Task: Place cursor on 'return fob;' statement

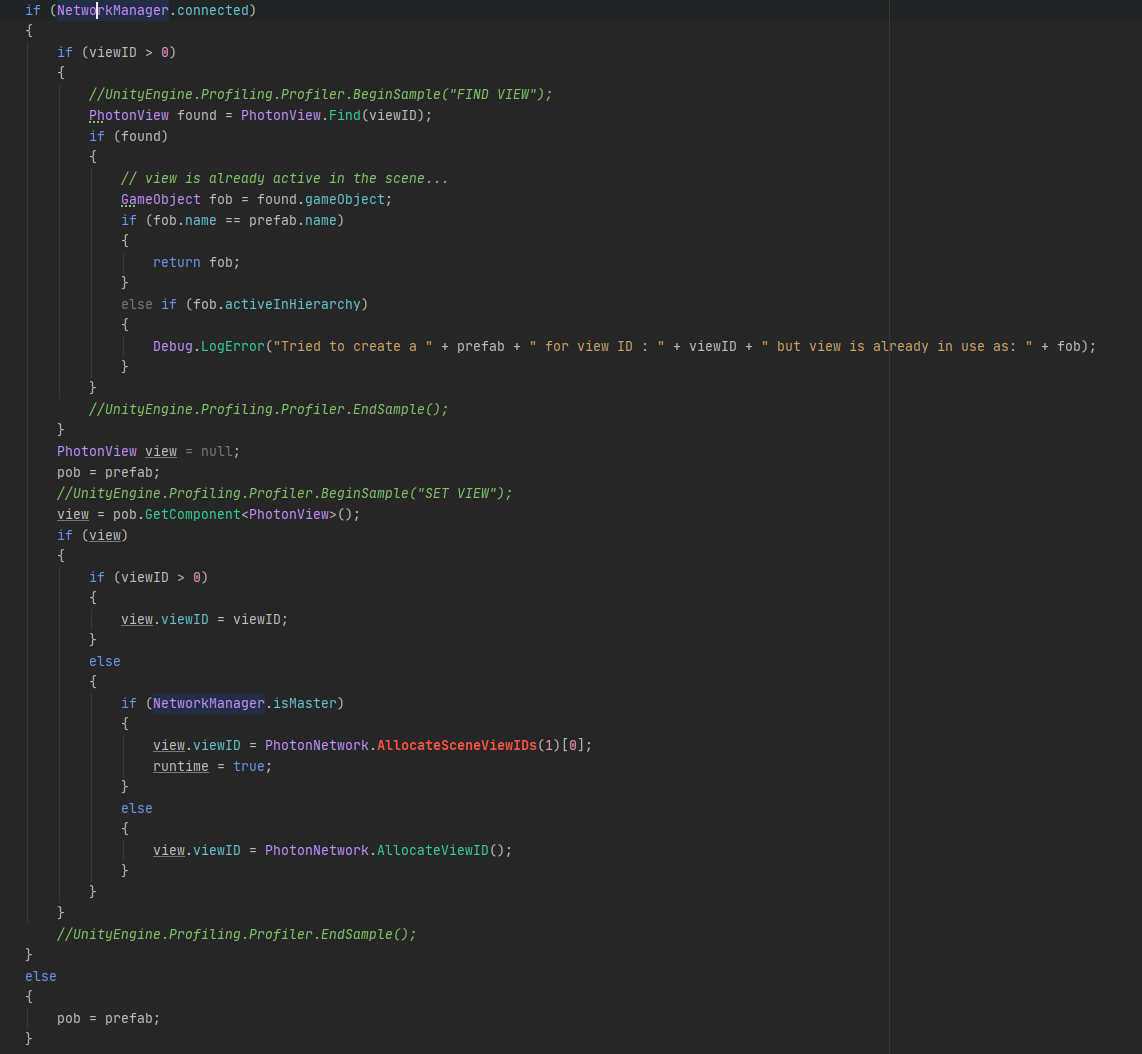Action: (196, 262)
